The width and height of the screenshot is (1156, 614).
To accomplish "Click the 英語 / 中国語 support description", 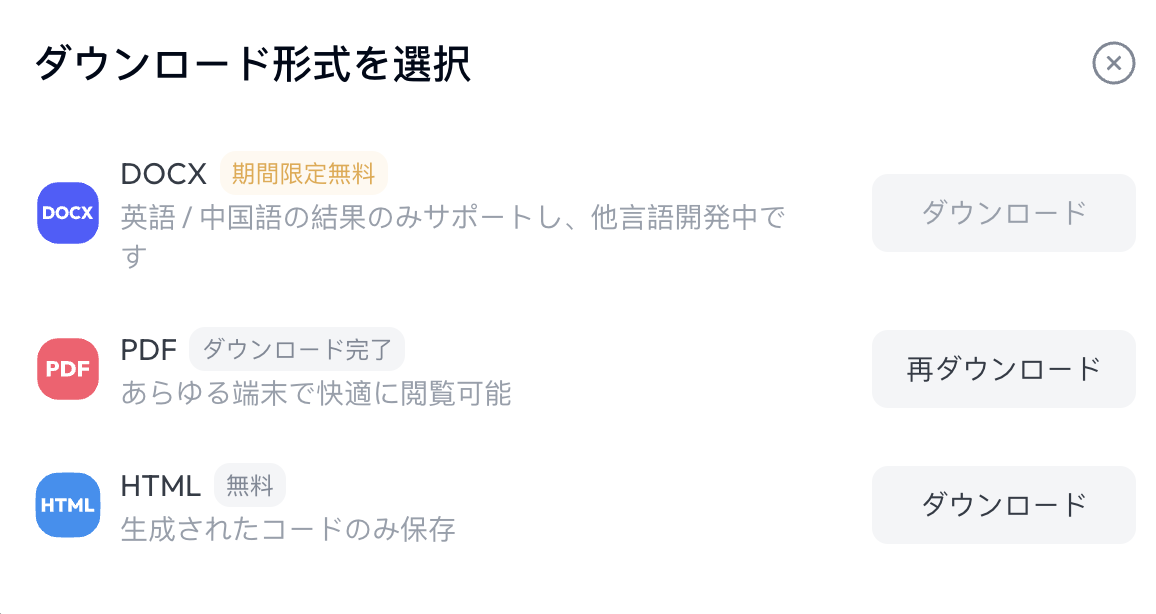I will point(453,237).
